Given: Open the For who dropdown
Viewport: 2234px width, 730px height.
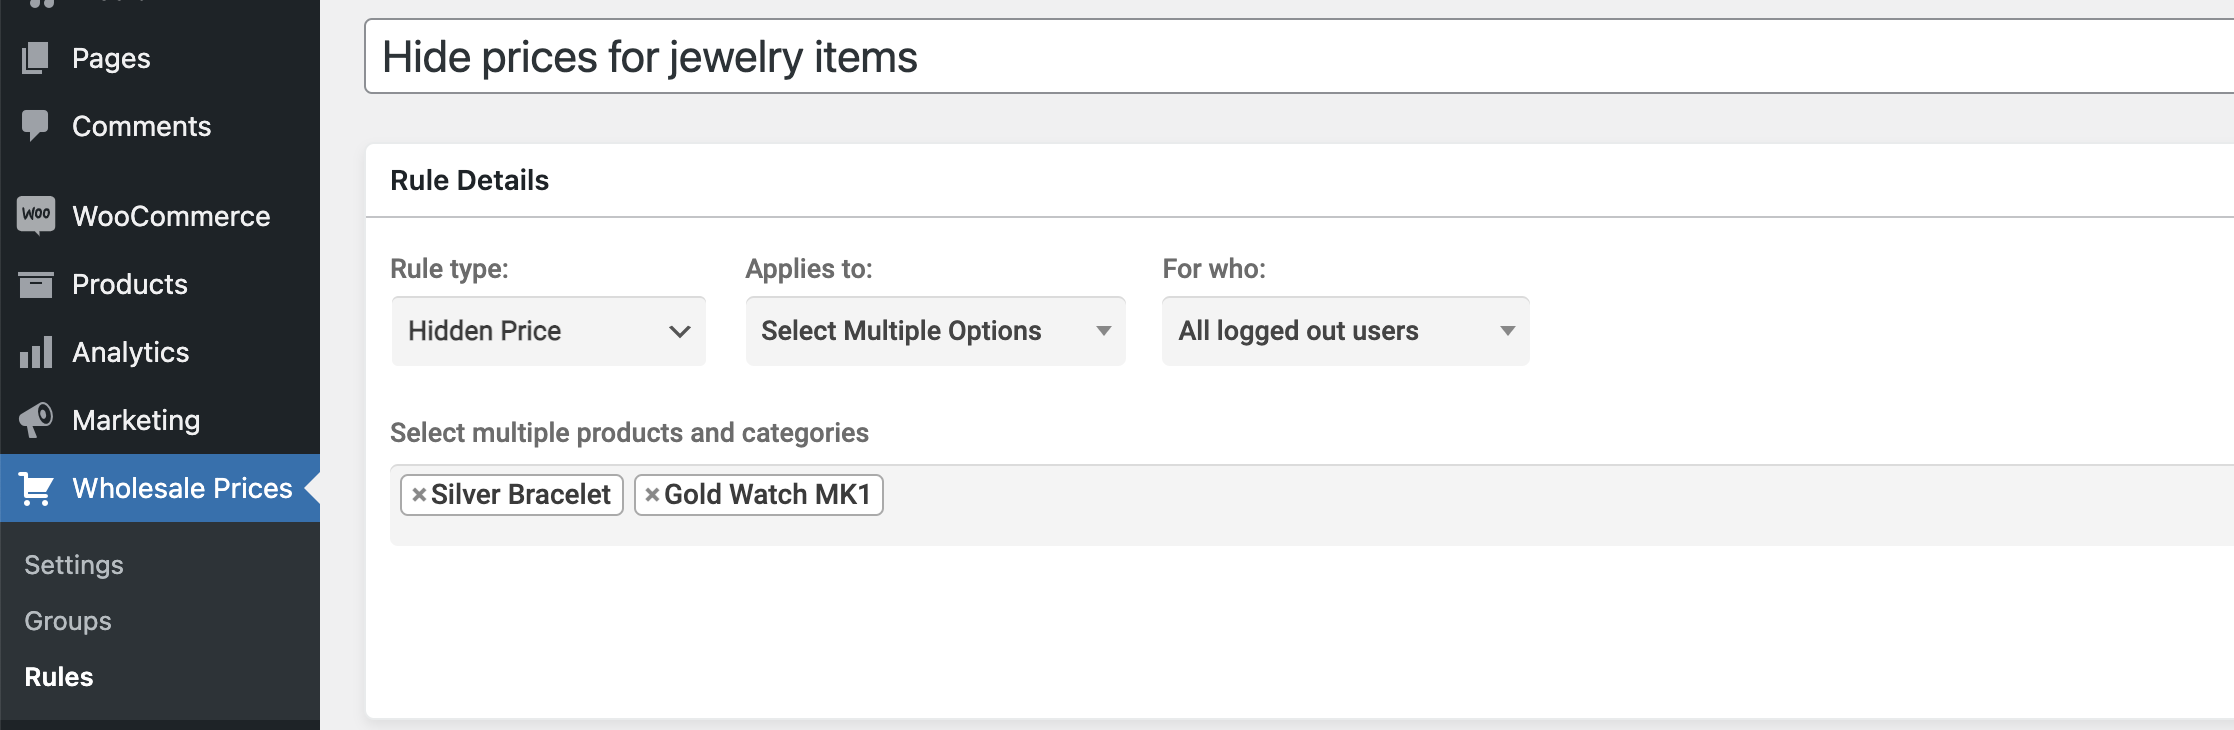Looking at the screenshot, I should (1345, 331).
